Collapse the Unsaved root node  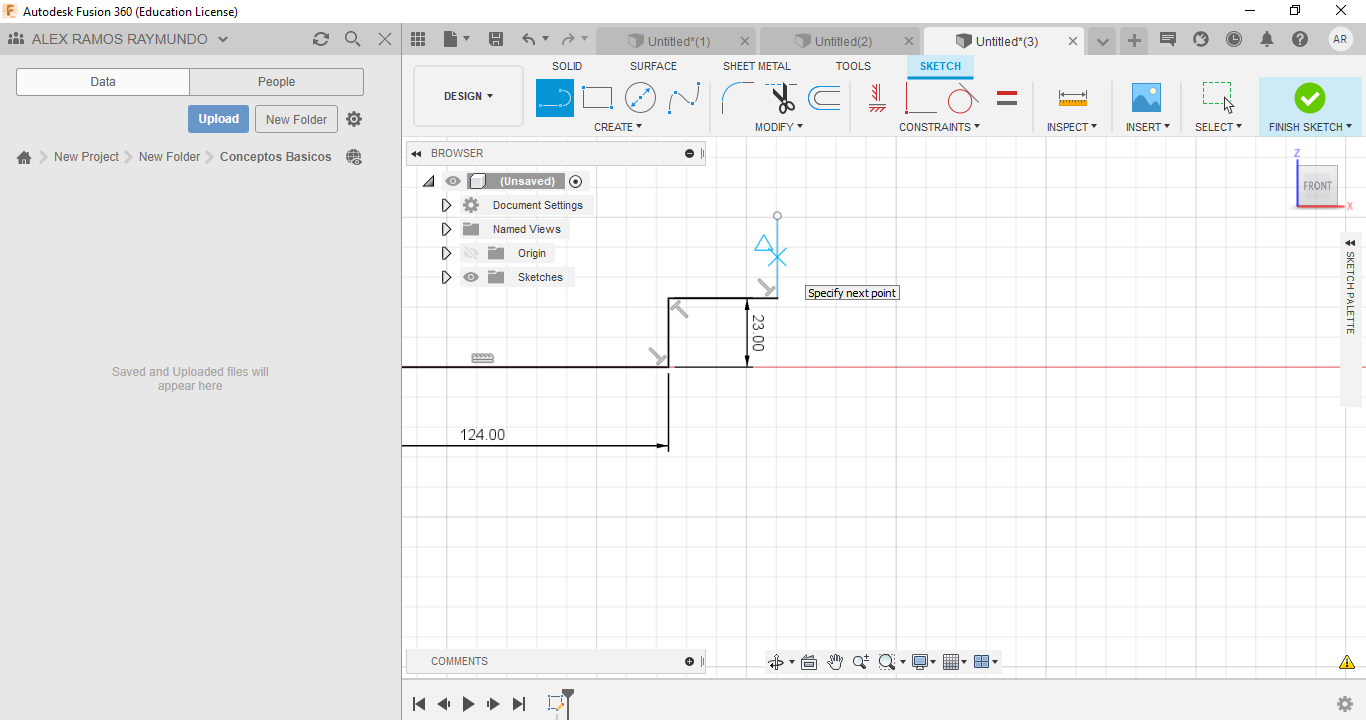[429, 181]
